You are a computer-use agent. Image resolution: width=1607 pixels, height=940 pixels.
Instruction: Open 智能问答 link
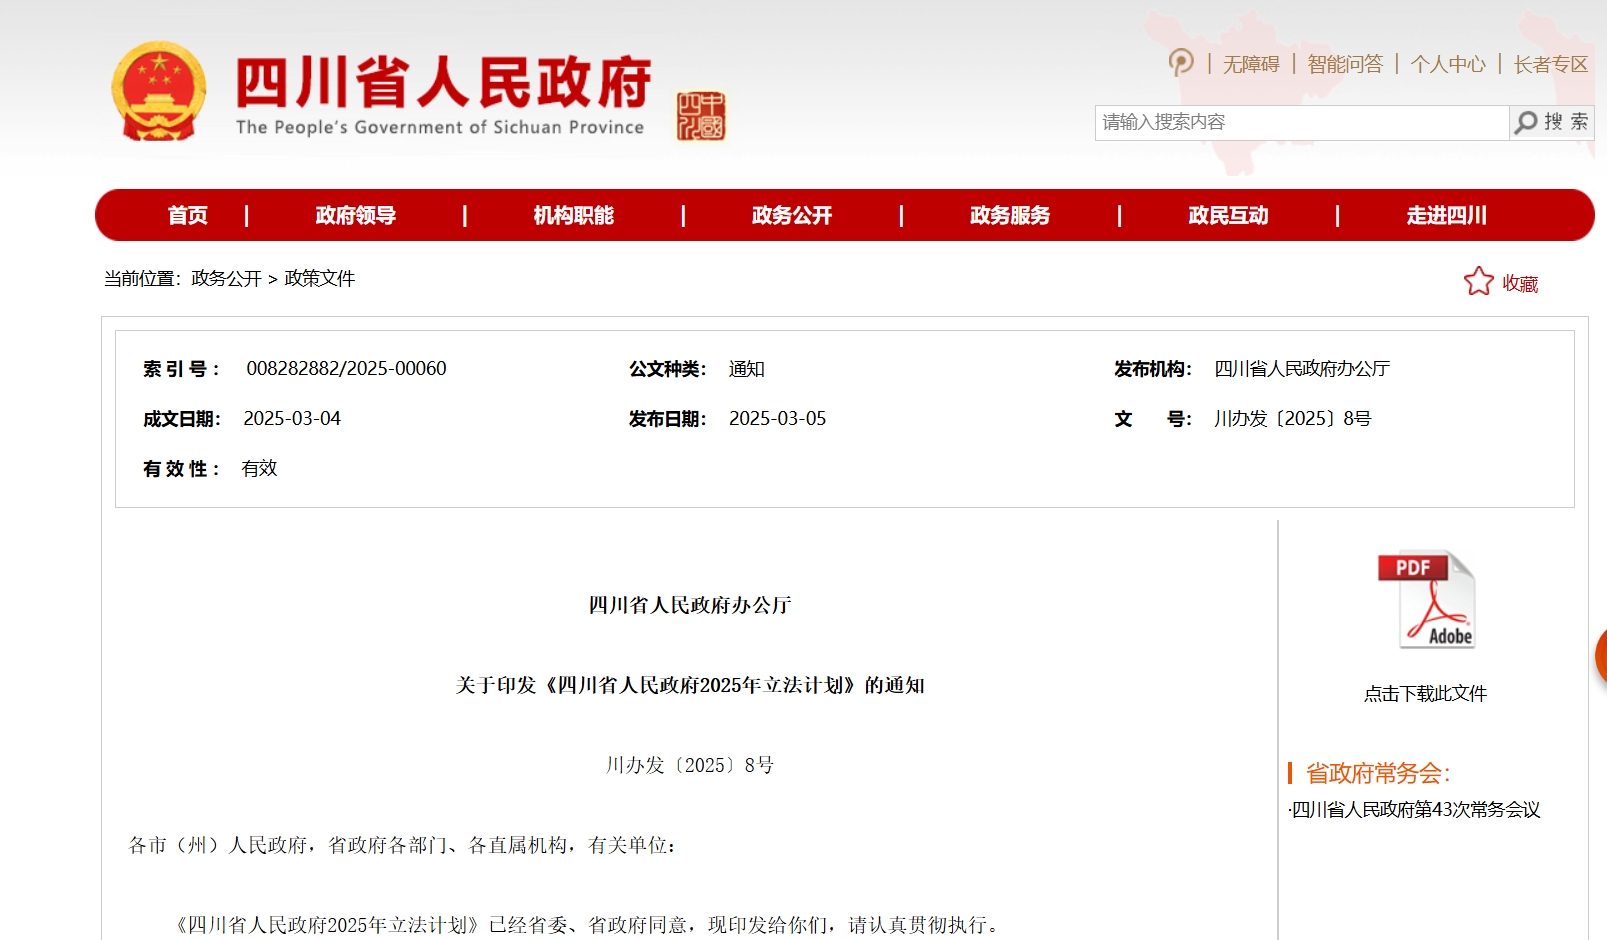coord(1344,64)
